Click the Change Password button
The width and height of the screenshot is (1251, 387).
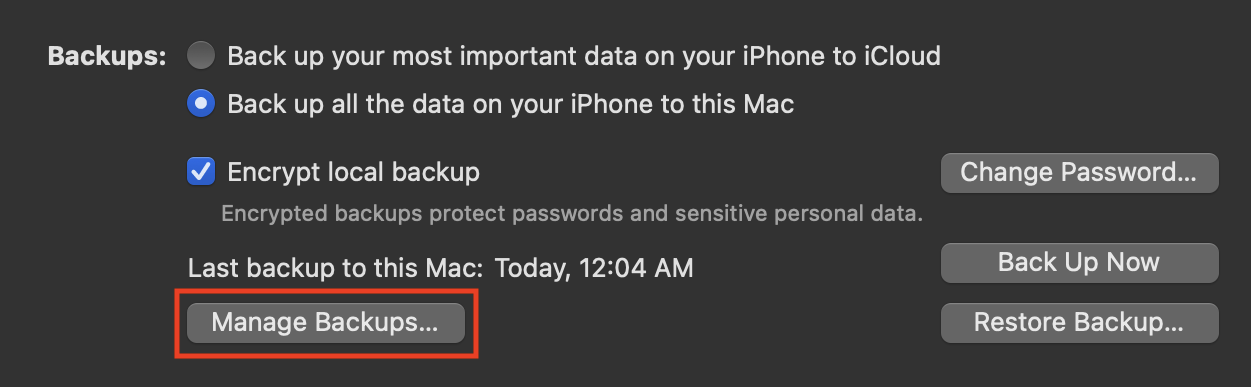coord(1079,172)
